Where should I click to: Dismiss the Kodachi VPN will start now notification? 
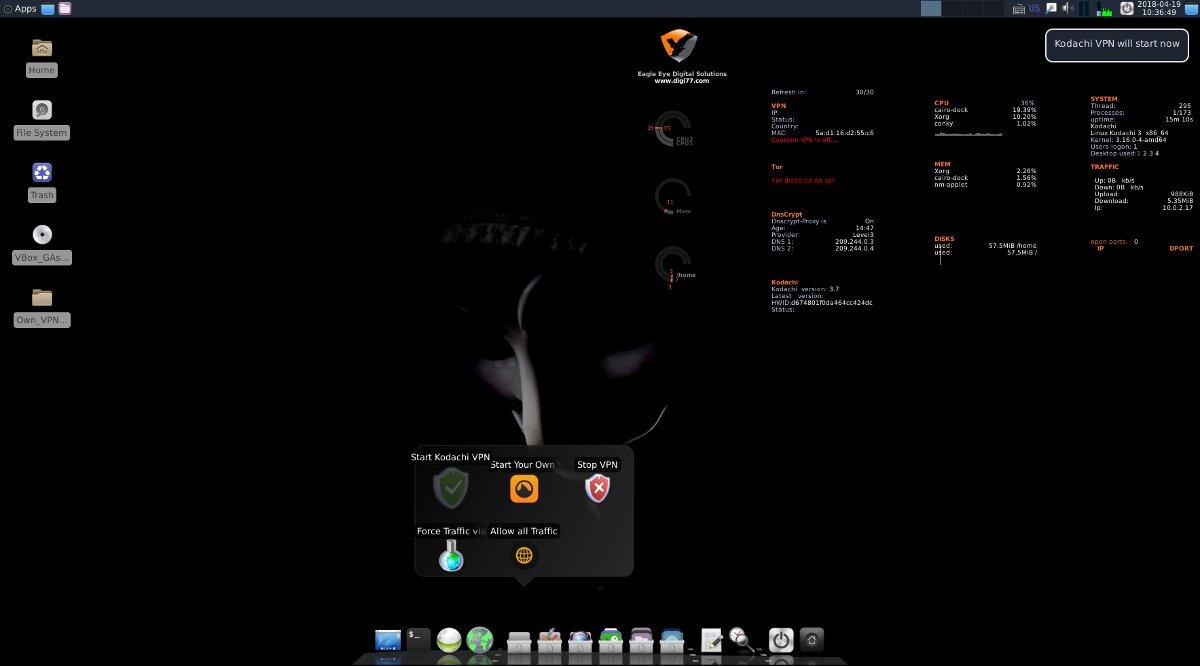tap(1116, 44)
